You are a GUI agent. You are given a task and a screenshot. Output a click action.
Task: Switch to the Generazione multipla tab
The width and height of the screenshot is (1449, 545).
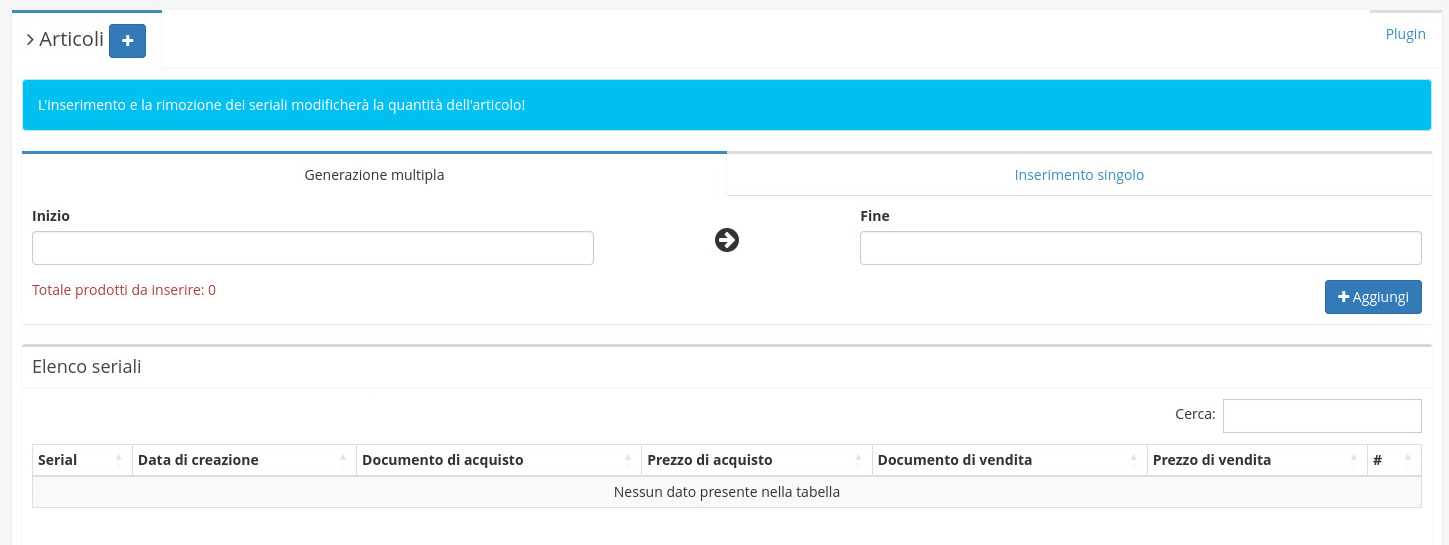pos(374,175)
